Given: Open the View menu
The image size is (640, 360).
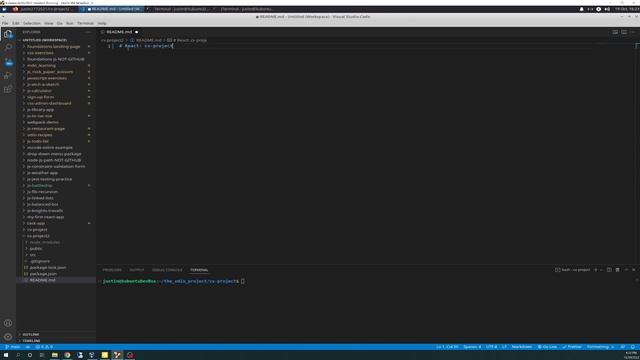Looking at the screenshot, I should click(x=49, y=23).
